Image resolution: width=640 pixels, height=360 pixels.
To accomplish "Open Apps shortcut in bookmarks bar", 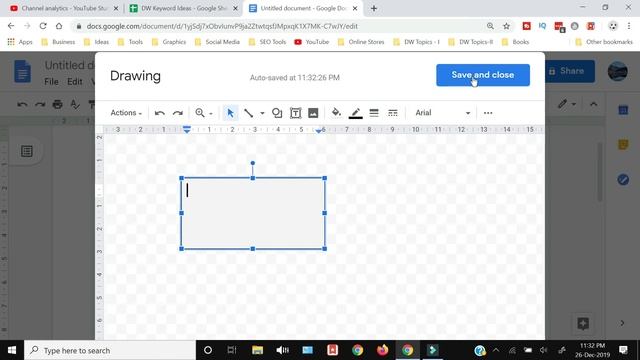I will 20,42.
